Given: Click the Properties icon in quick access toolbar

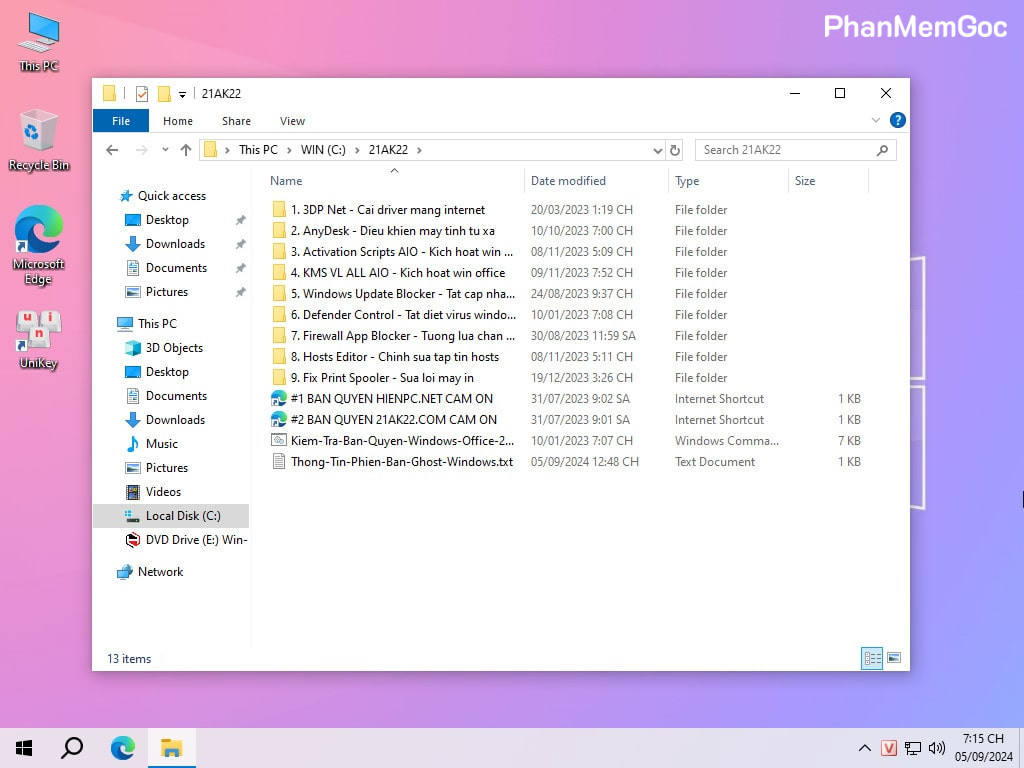Looking at the screenshot, I should point(141,94).
